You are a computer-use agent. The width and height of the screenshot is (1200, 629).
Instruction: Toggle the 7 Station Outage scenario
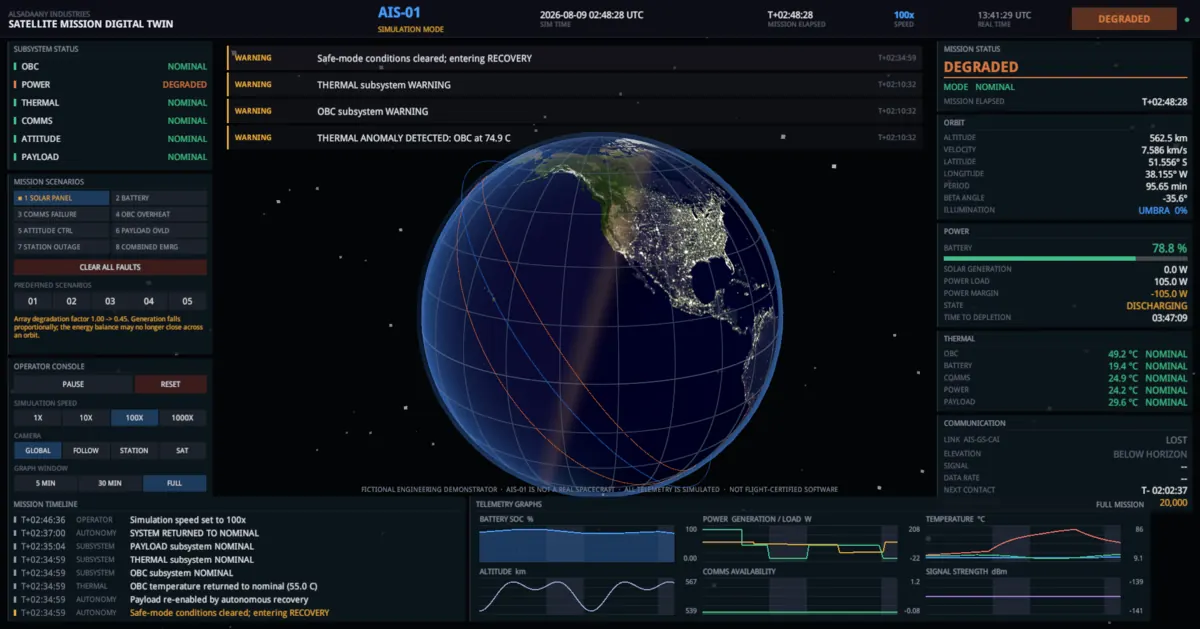(61, 246)
